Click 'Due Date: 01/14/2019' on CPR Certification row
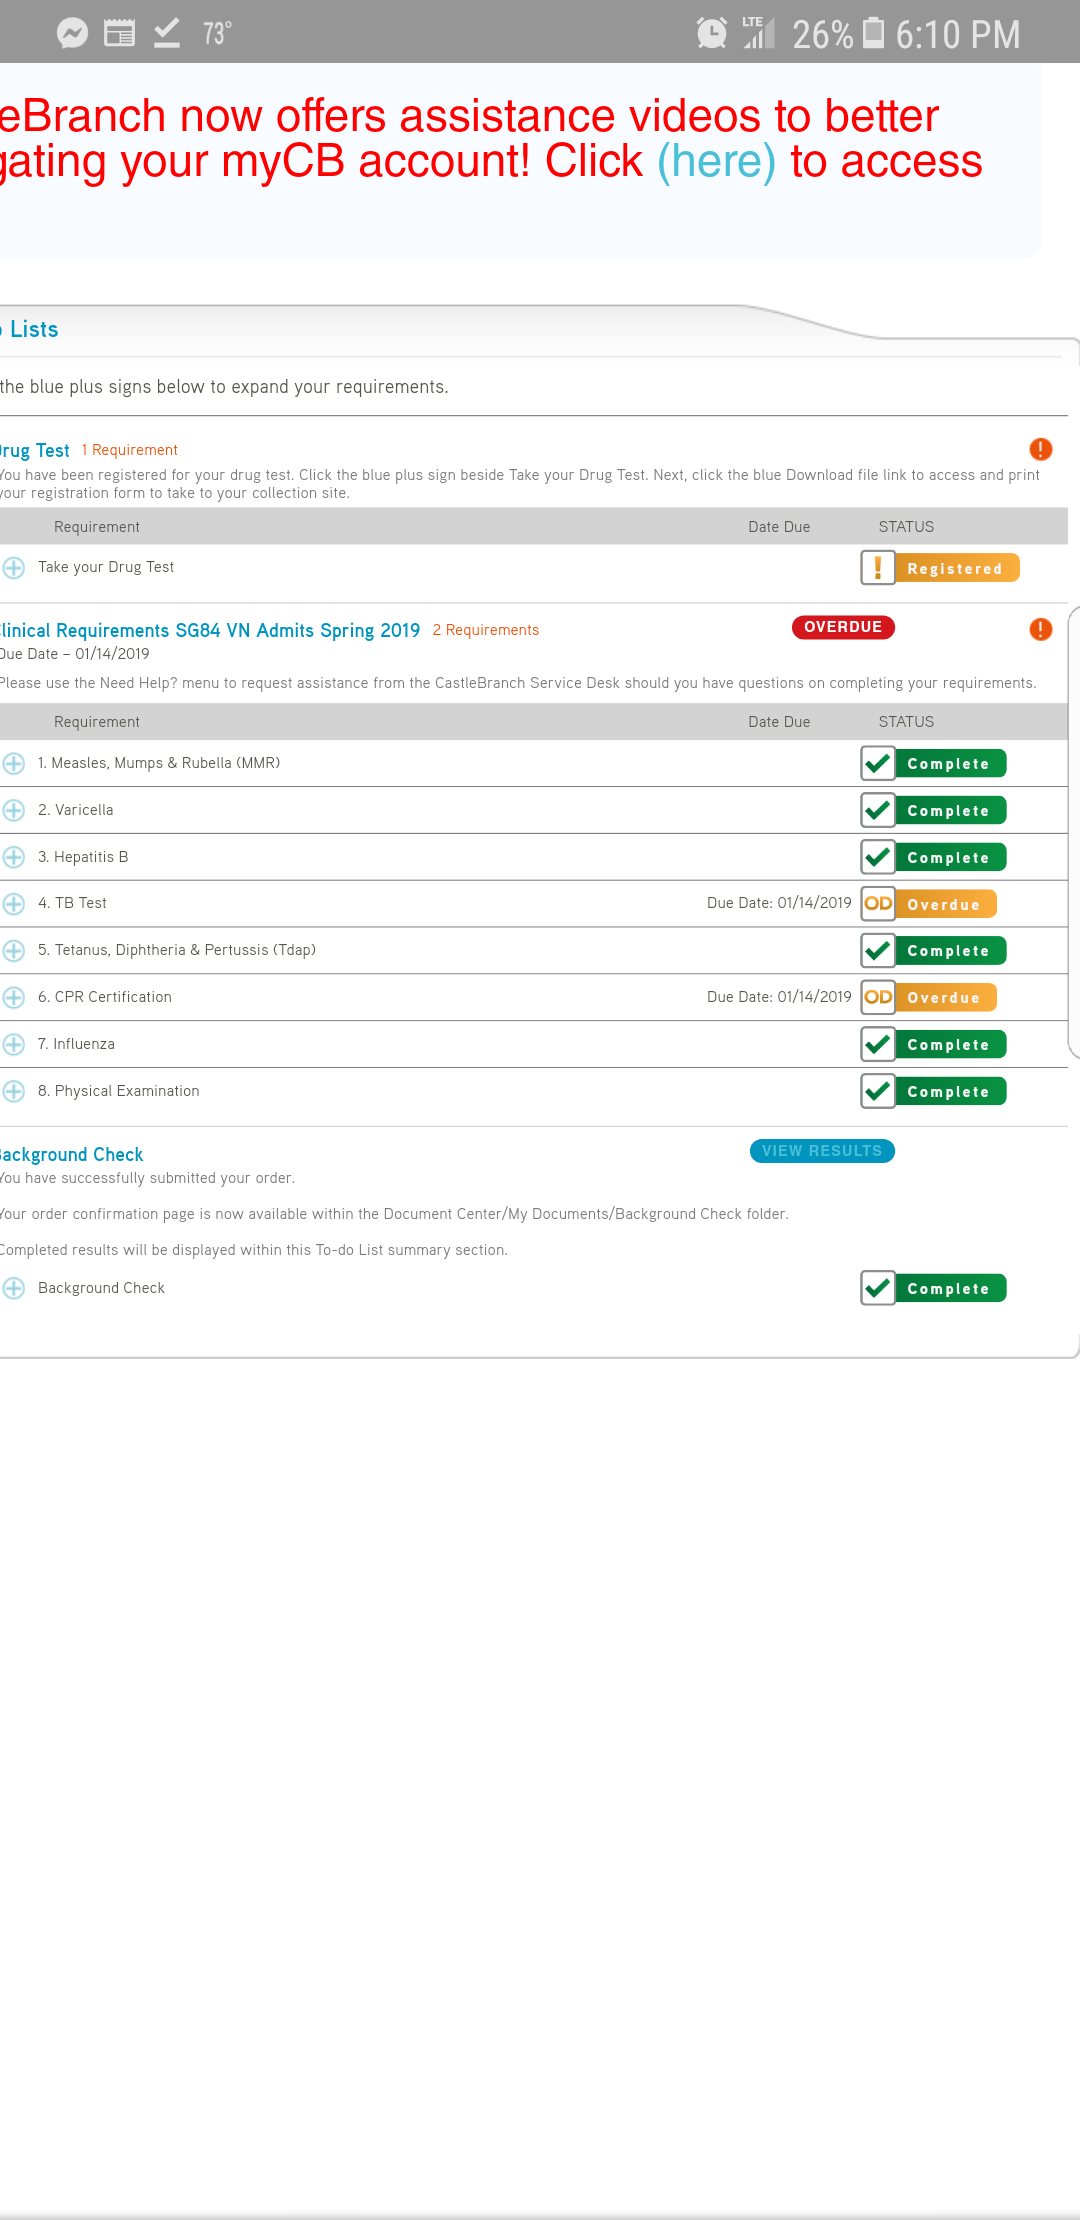Screen dimensions: 1080x2220 (x=779, y=997)
